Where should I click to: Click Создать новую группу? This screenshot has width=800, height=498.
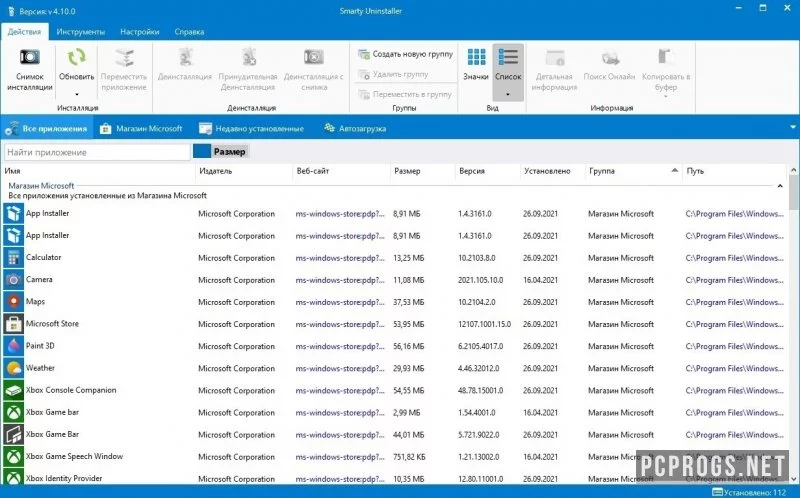(x=406, y=54)
